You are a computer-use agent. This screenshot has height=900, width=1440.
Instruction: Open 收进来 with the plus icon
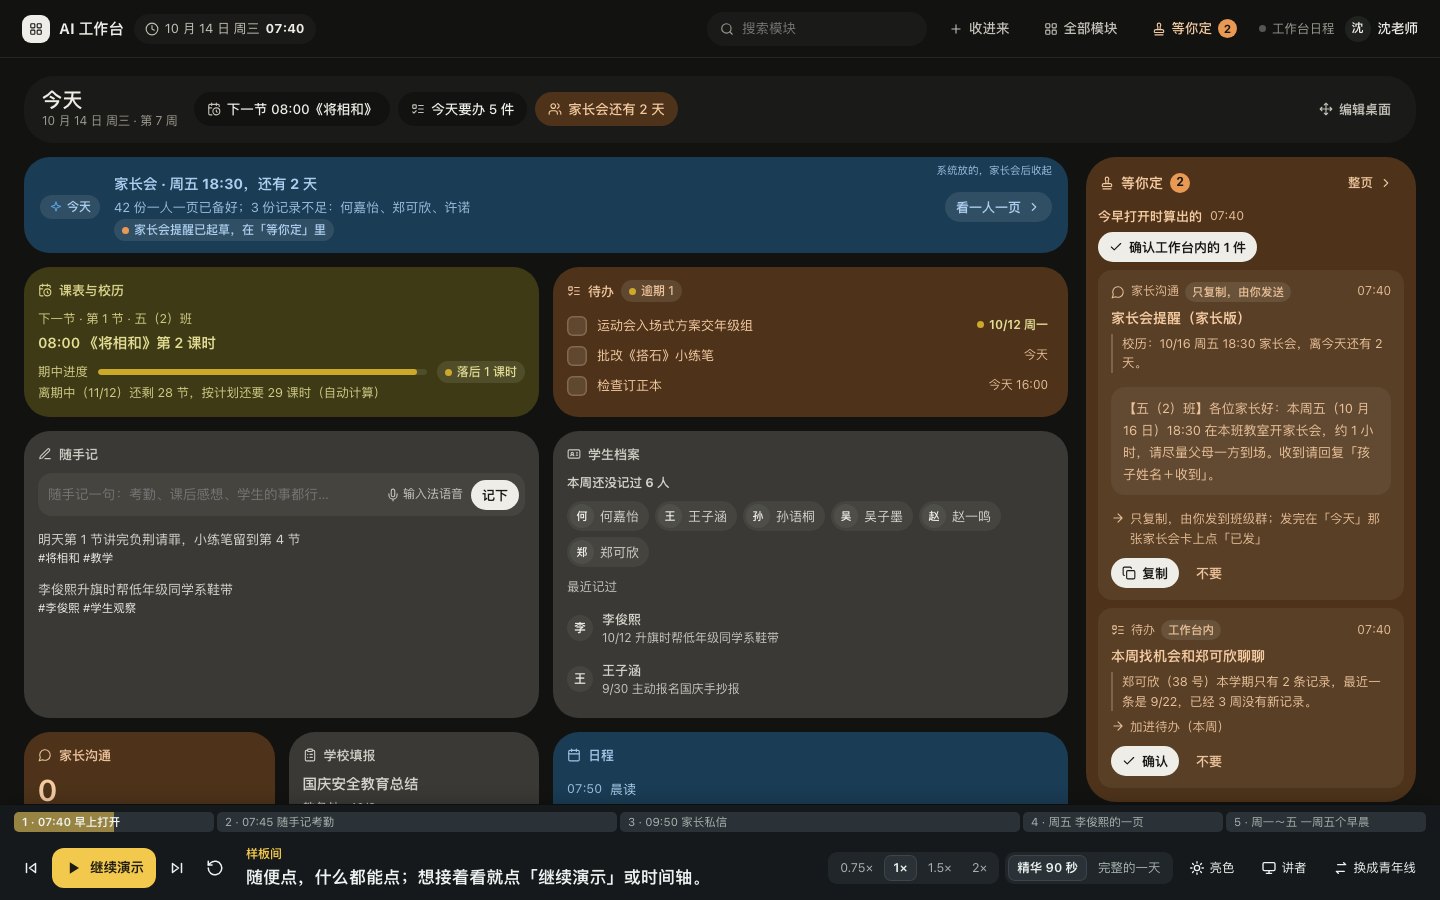(x=979, y=29)
